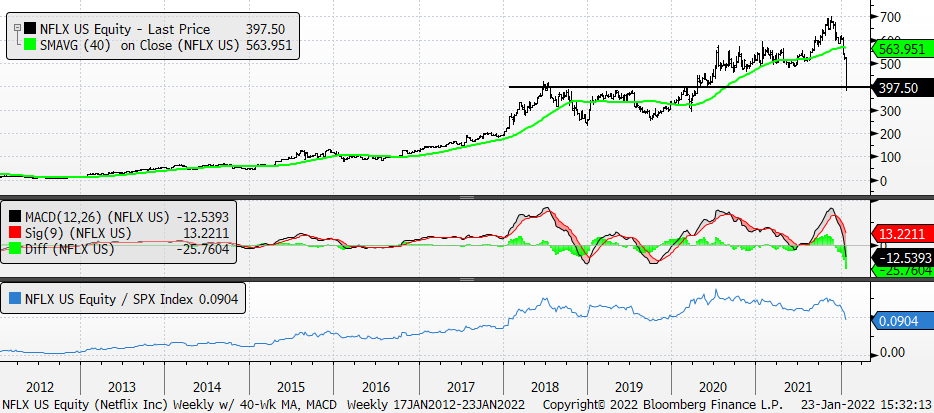The image size is (934, 413).
Task: Click the blue NFLX / SPX Index swatch
Action: coord(16,300)
